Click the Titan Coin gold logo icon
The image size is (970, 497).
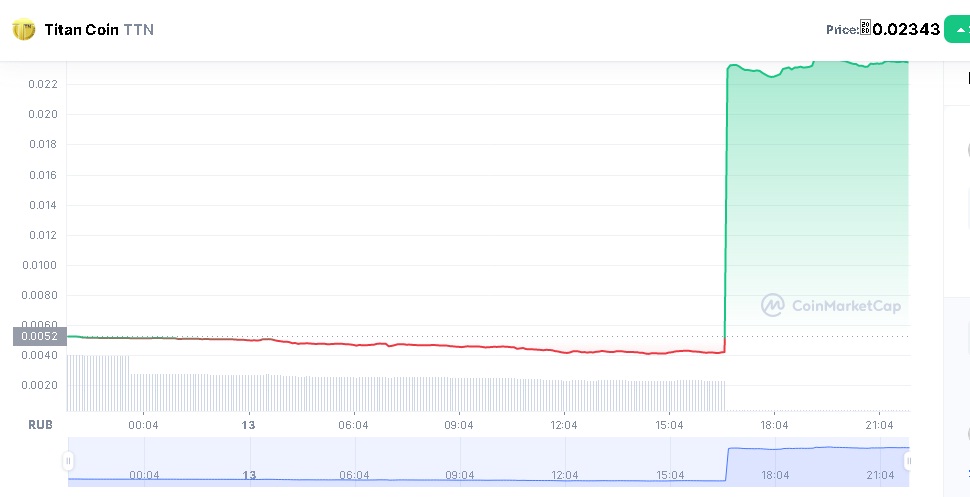(x=24, y=29)
